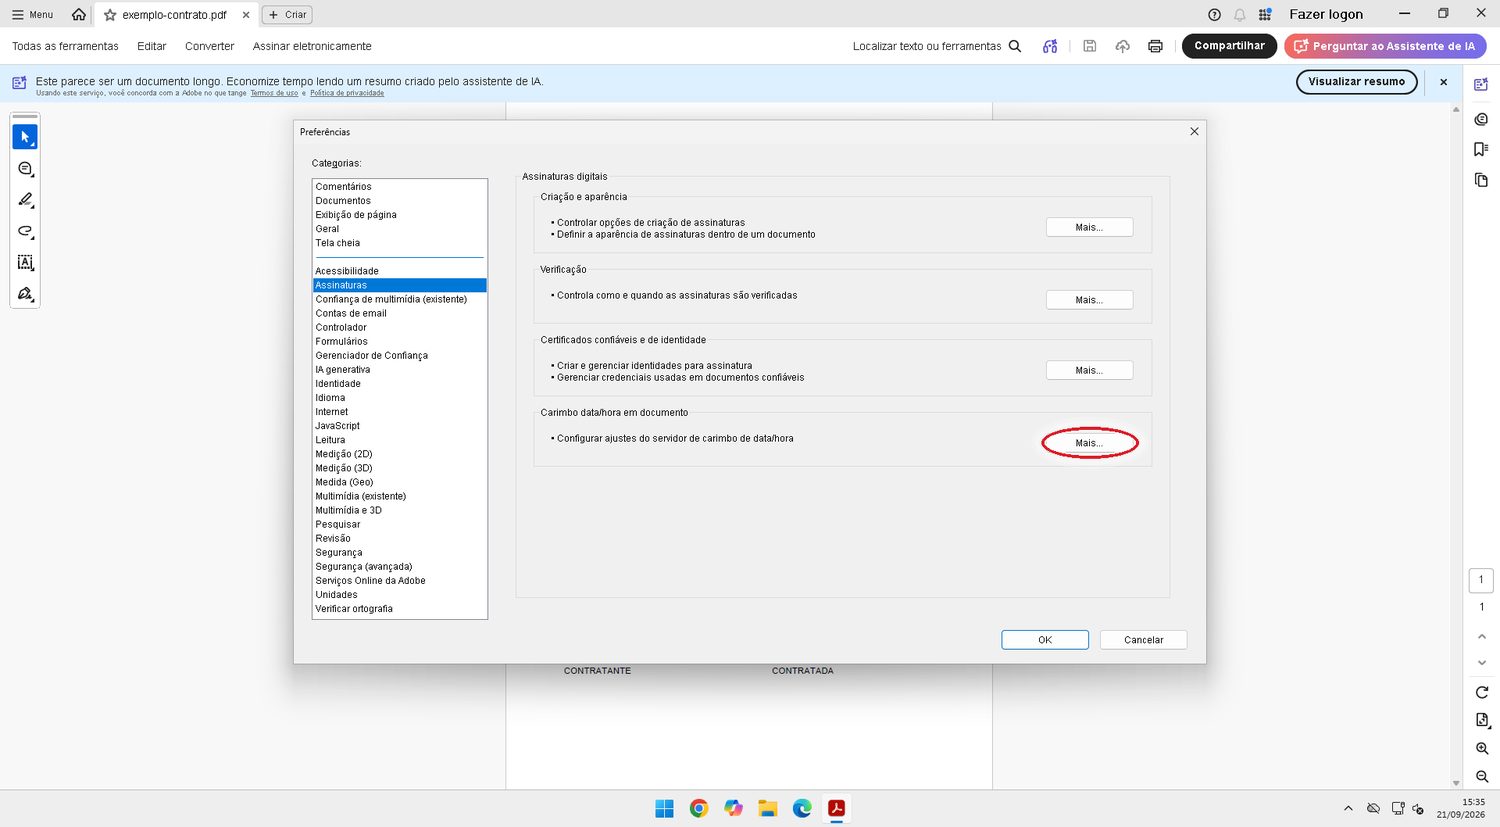This screenshot has height=827, width=1500.
Task: Open the Converter menu
Action: point(209,46)
